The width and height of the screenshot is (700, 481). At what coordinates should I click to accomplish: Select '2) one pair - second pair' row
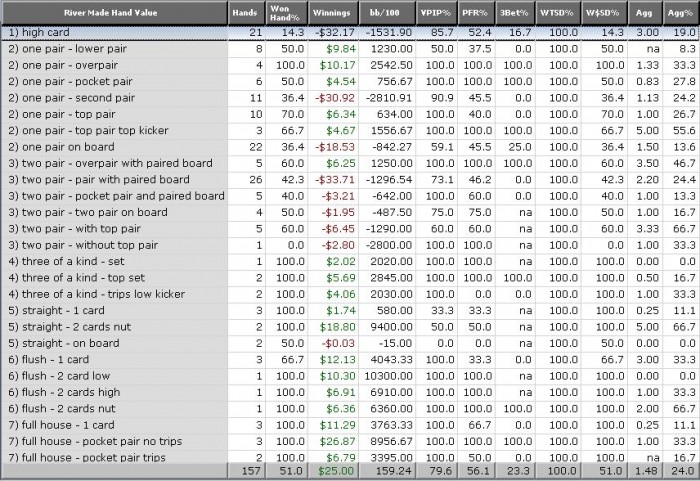pyautogui.click(x=350, y=98)
